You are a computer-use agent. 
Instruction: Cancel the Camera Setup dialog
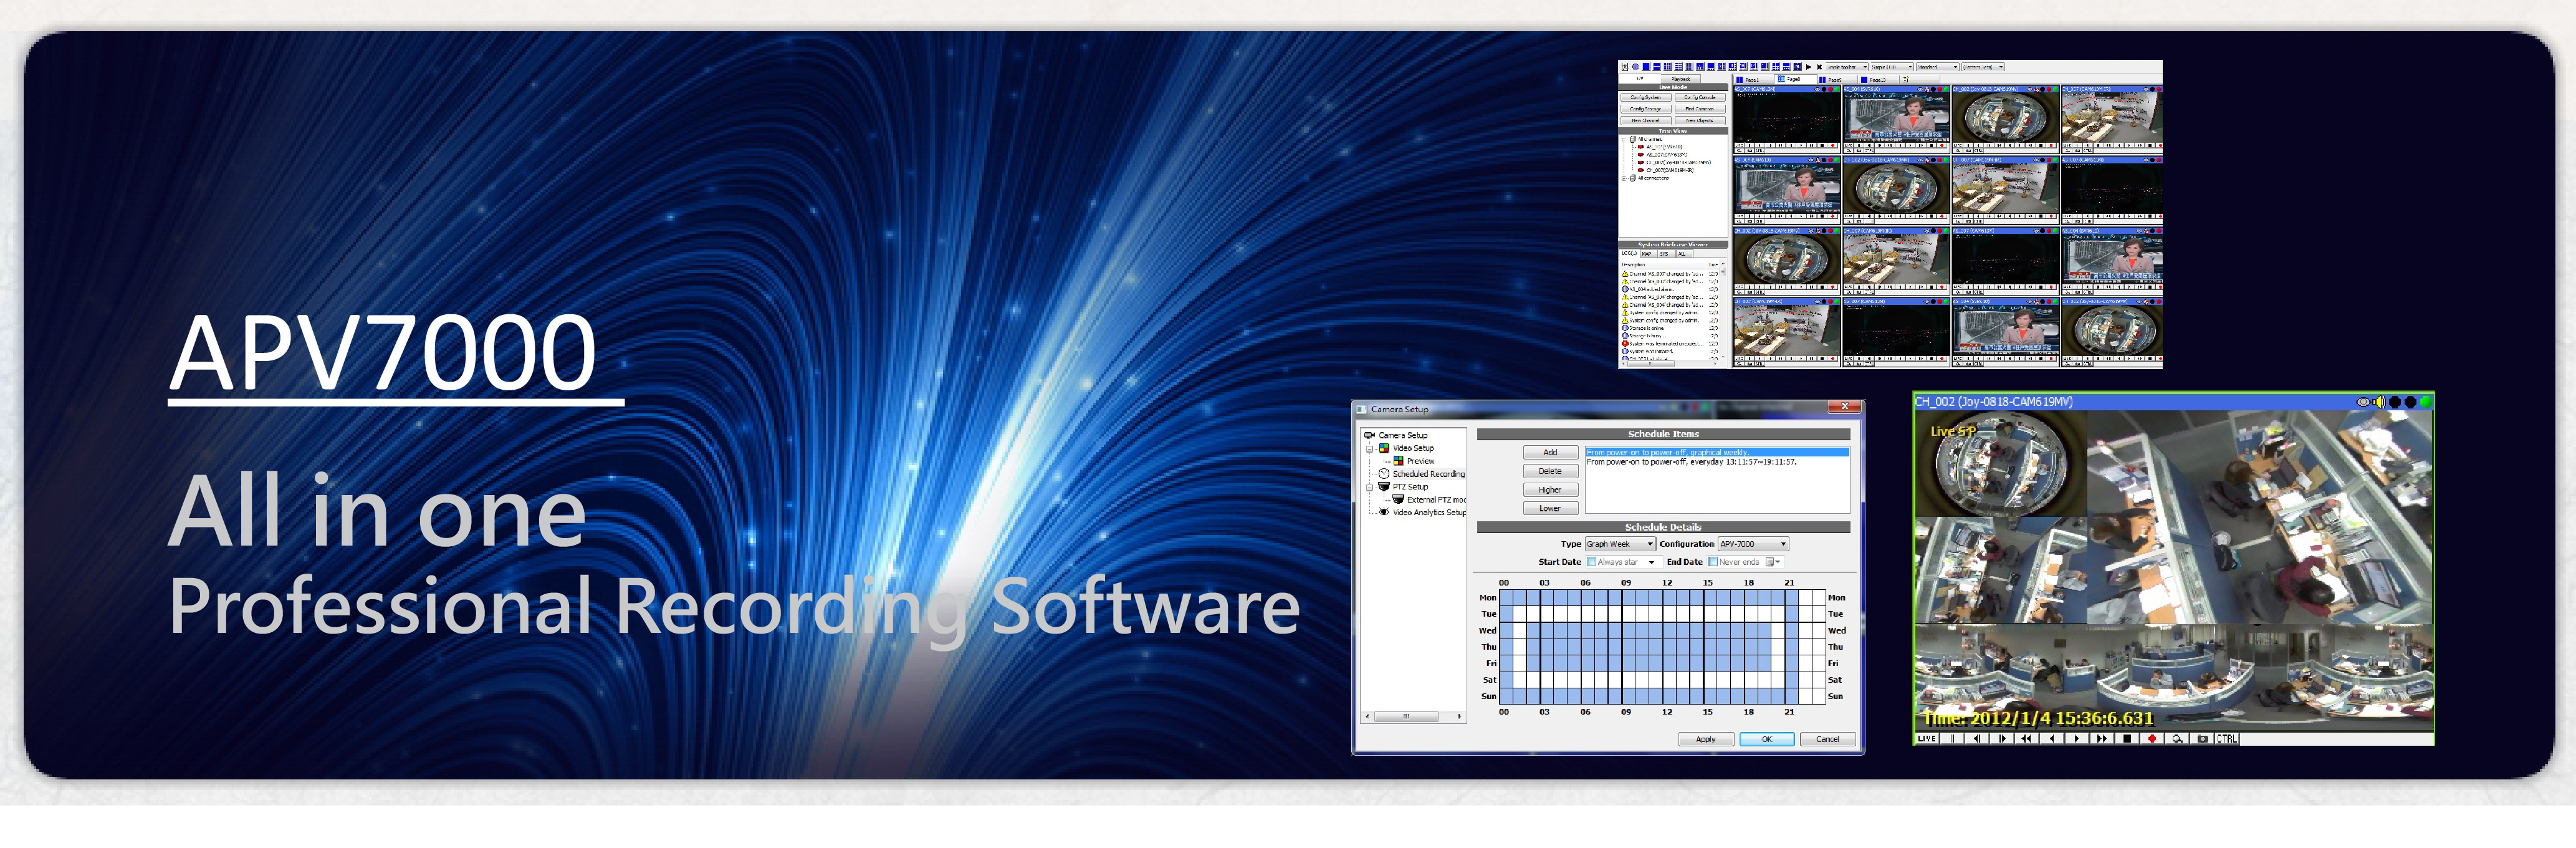click(1828, 740)
